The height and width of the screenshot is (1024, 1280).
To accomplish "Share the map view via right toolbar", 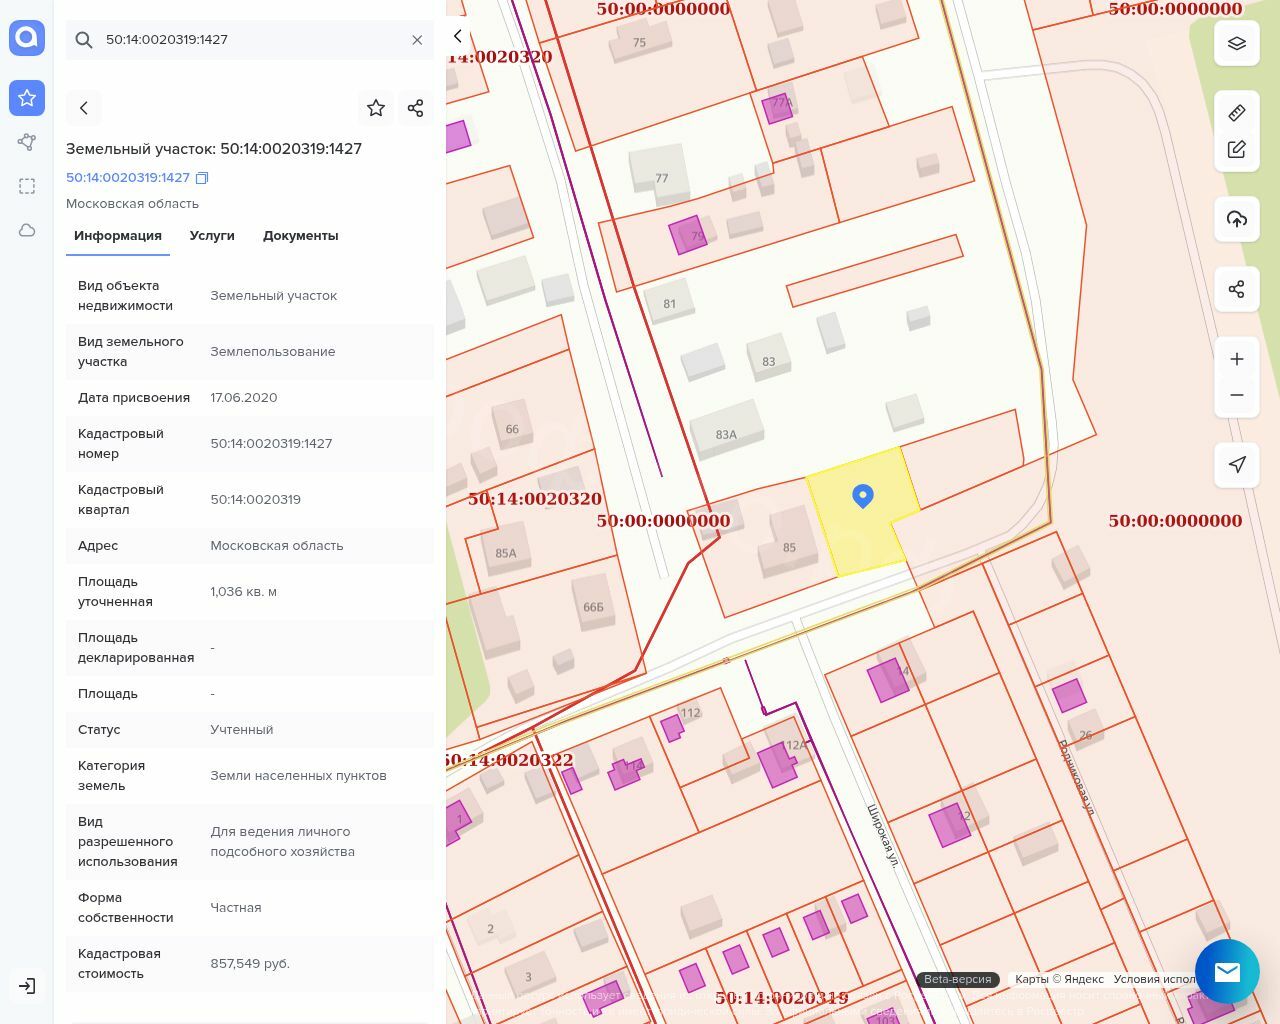I will click(1236, 289).
